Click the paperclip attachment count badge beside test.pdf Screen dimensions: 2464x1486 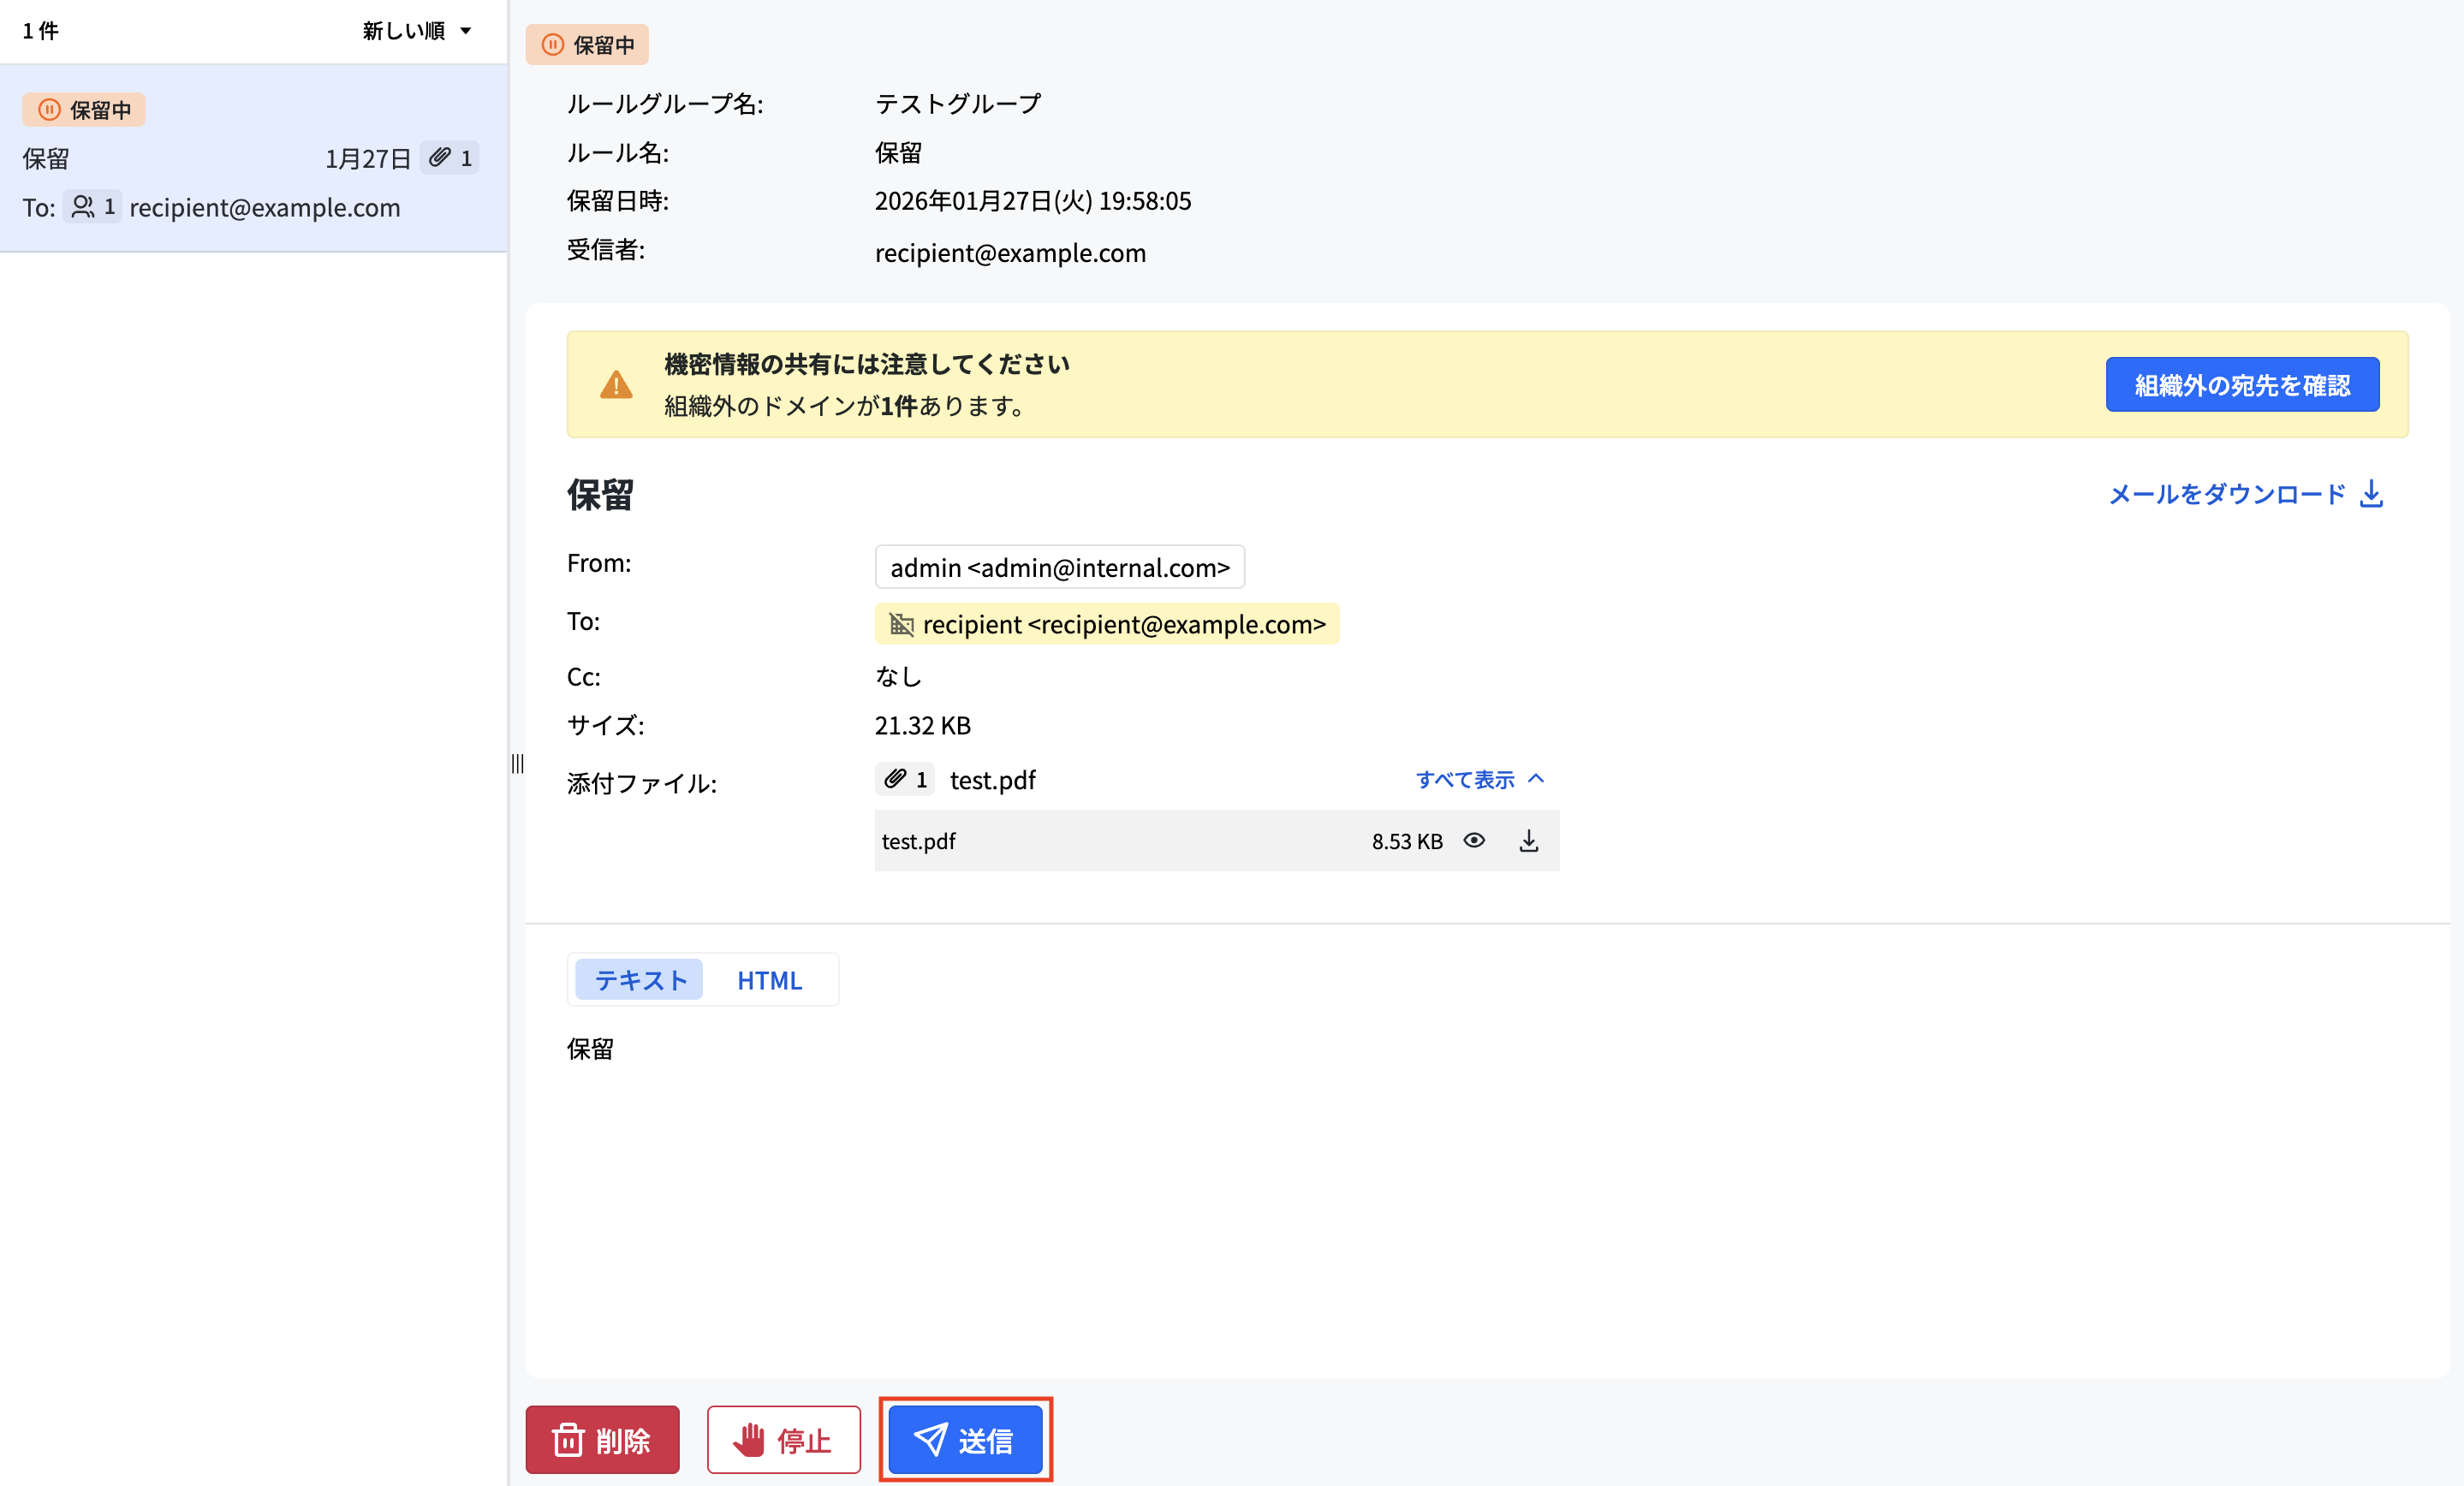[905, 779]
